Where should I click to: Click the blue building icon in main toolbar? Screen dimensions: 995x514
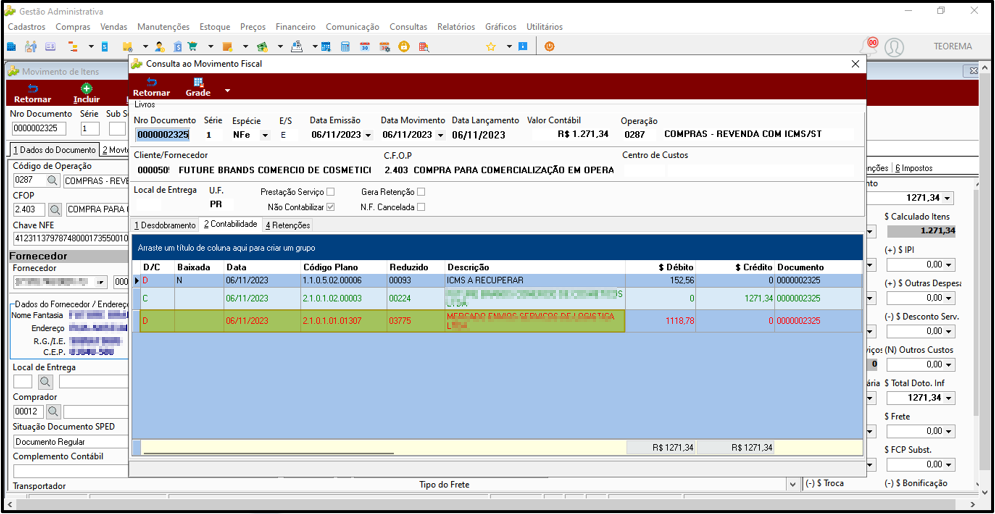(x=11, y=46)
